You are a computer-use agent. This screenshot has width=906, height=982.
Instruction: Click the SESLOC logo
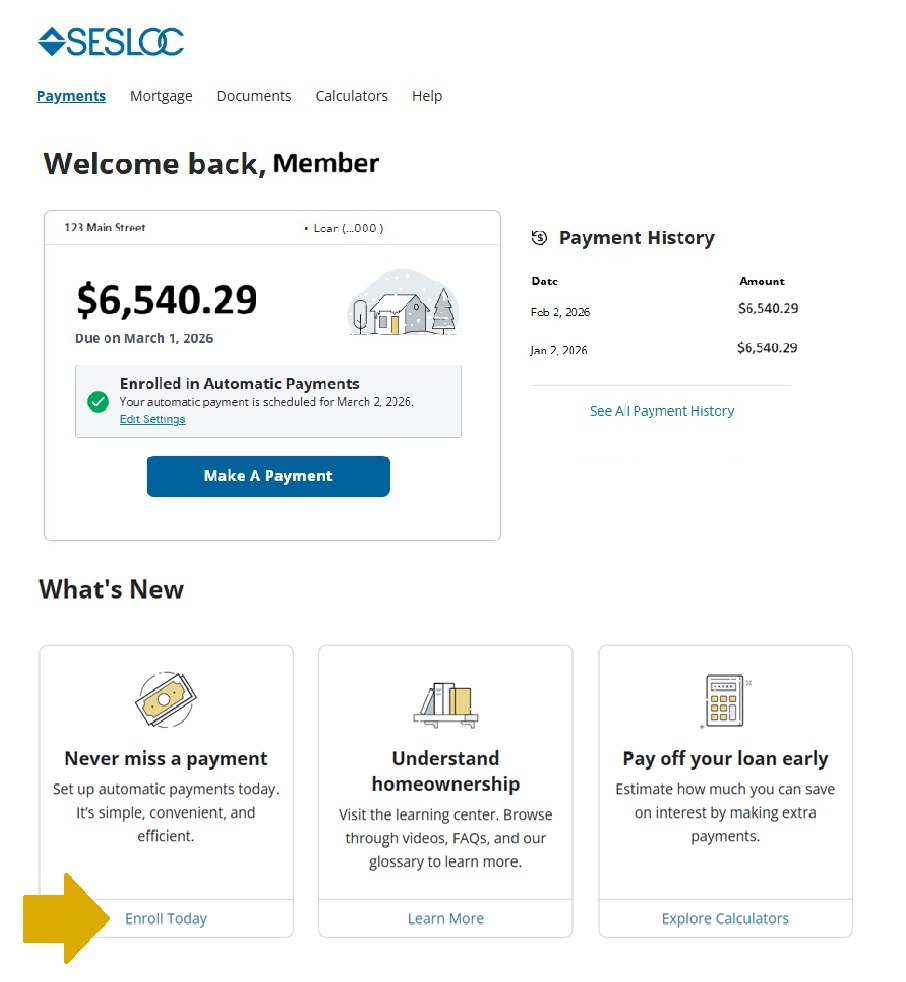click(x=110, y=42)
